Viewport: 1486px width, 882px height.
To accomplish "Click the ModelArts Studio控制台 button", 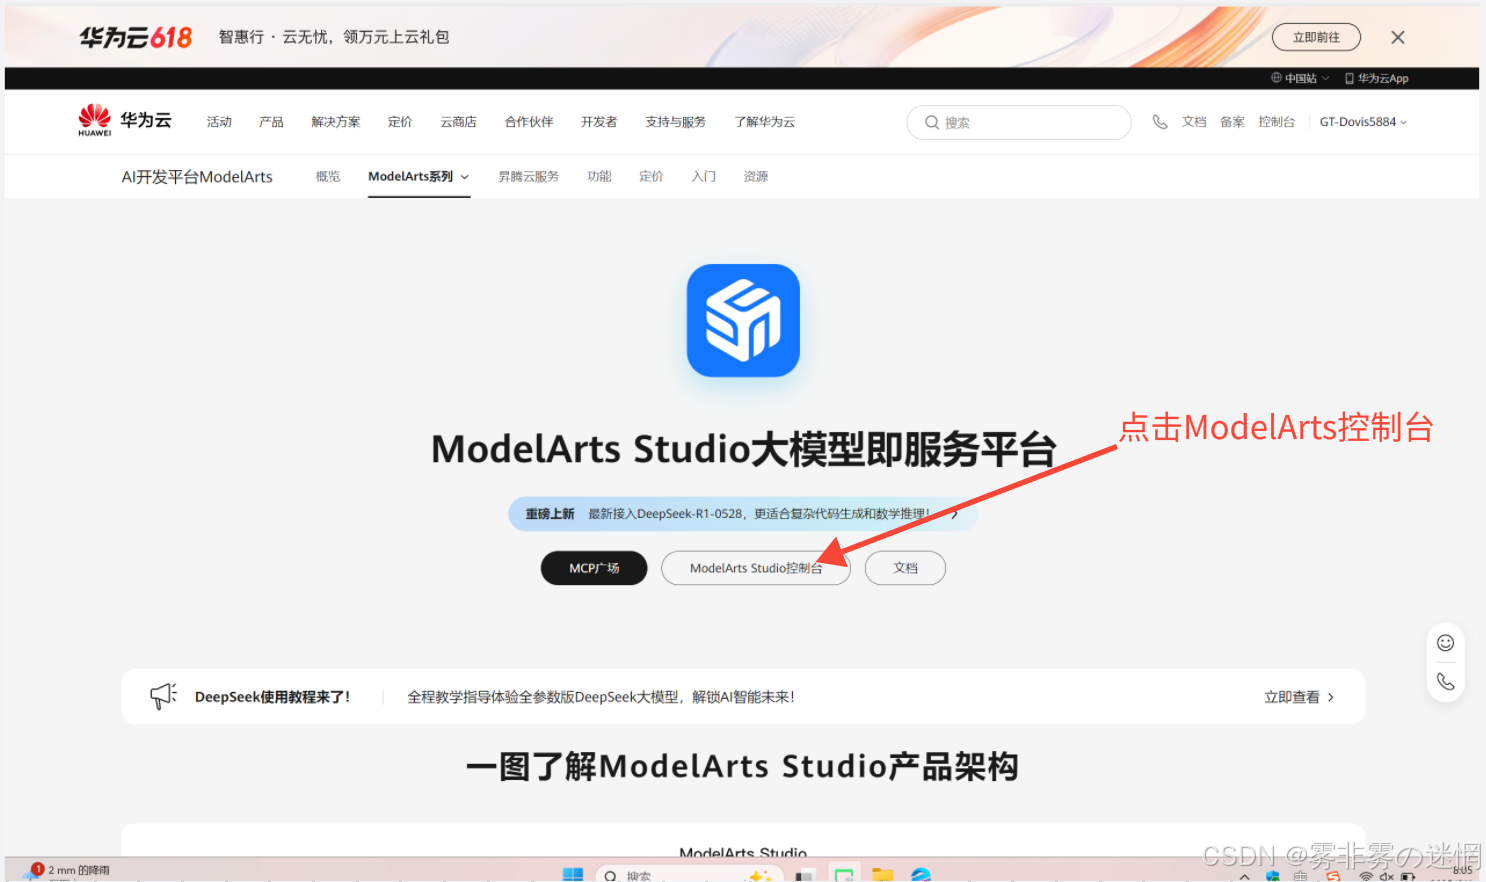I will pyautogui.click(x=756, y=568).
